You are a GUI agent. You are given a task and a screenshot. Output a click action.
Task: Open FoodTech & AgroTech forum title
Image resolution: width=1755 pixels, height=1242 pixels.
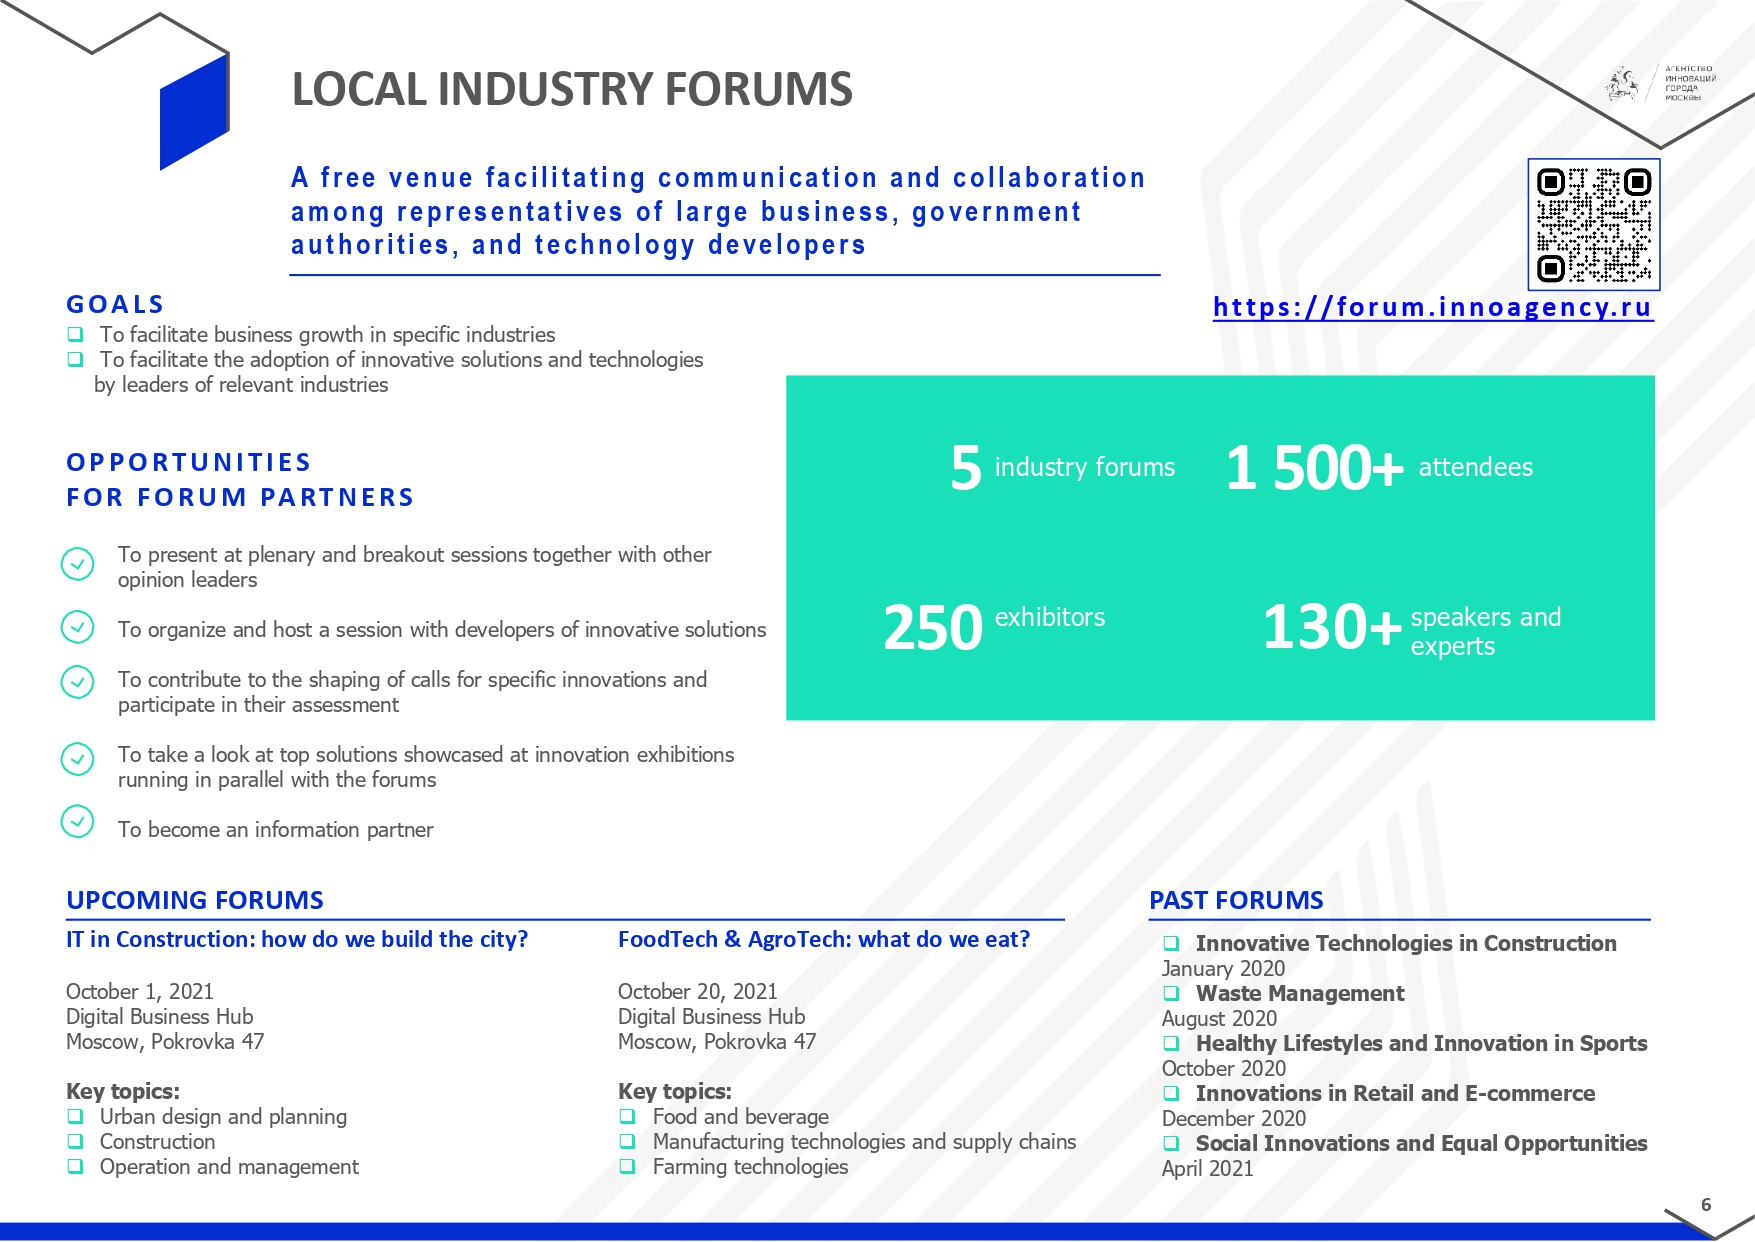pyautogui.click(x=824, y=939)
